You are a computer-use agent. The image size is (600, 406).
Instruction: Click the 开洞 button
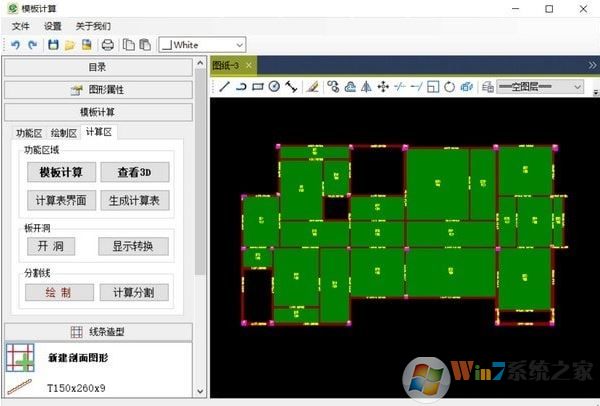pyautogui.click(x=51, y=246)
